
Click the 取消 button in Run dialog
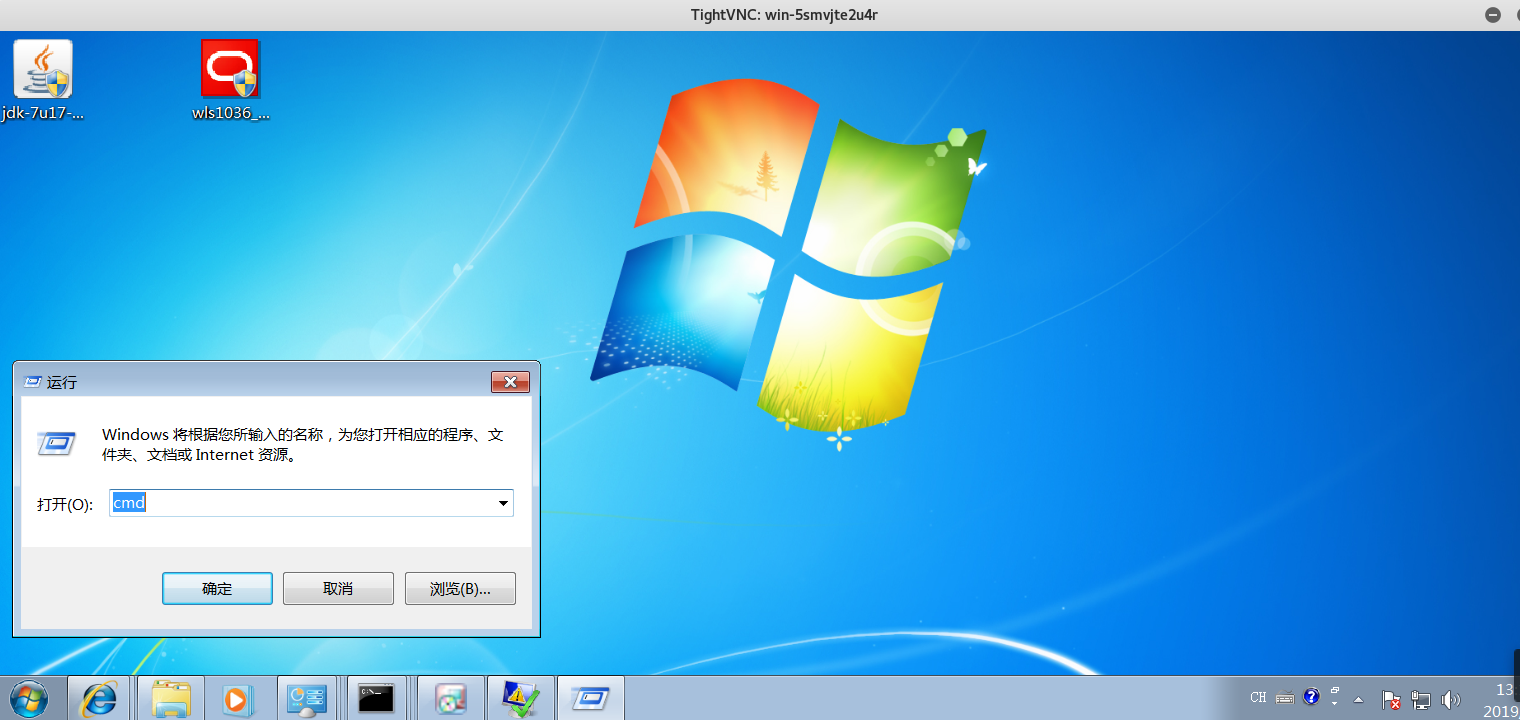[x=338, y=588]
